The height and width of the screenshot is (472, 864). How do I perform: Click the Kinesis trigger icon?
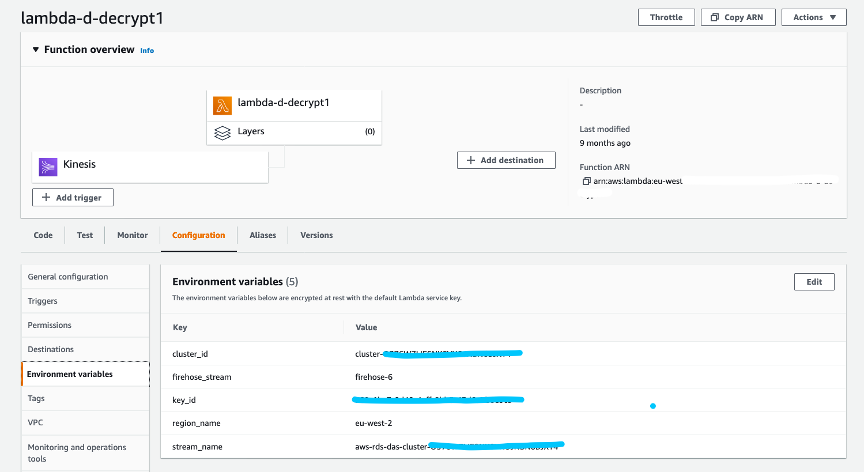(48, 166)
